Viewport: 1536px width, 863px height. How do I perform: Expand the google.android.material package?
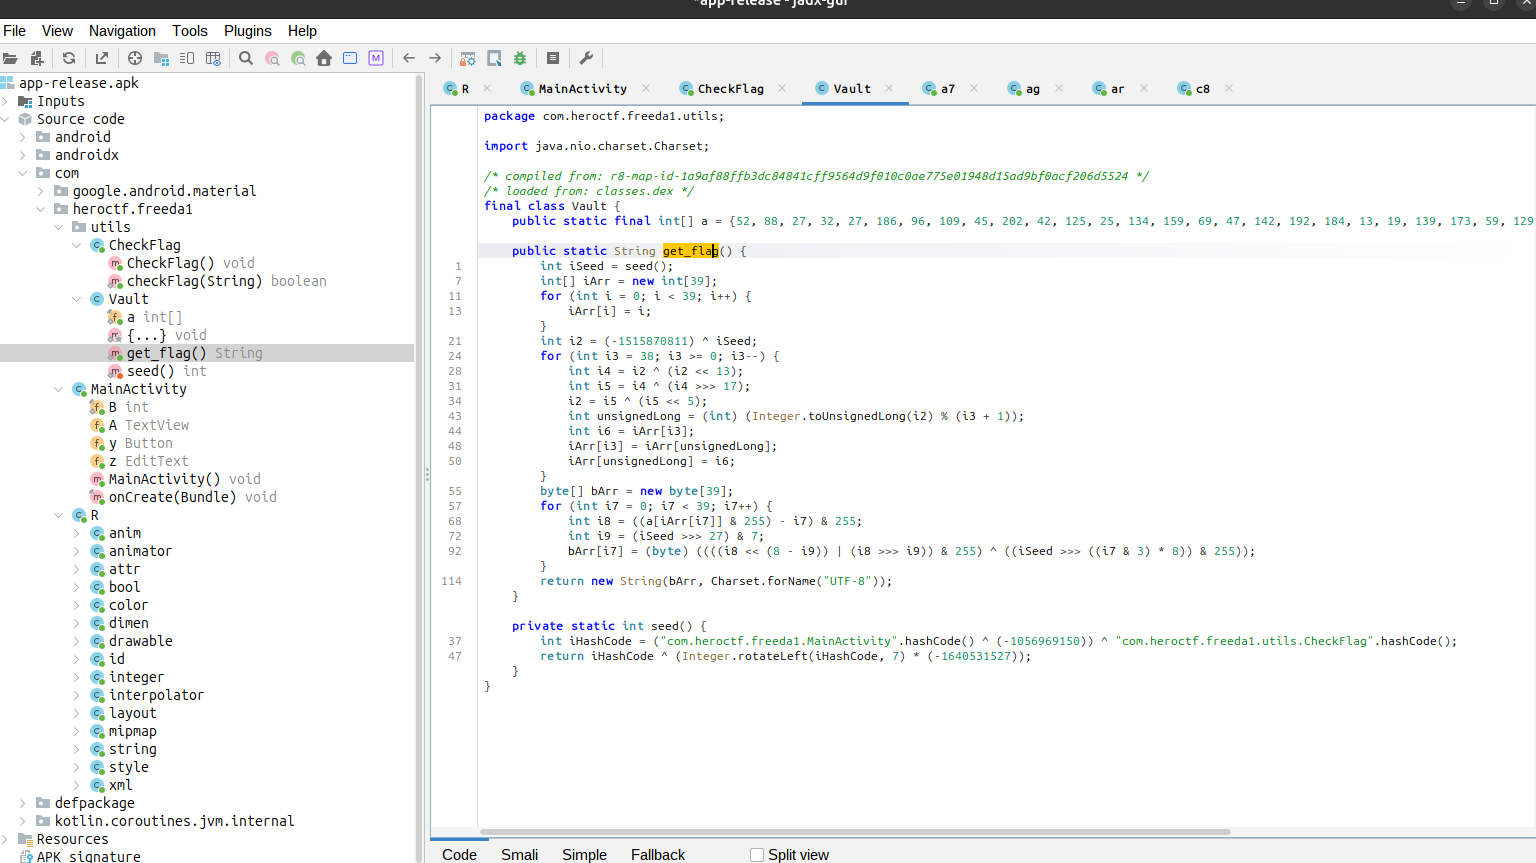[x=40, y=191]
